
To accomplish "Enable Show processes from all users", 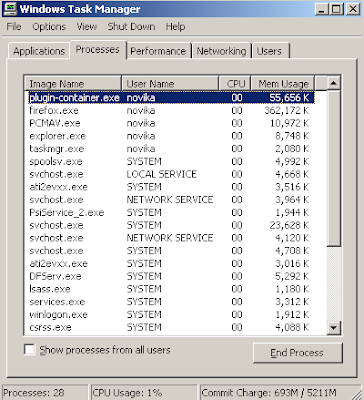I will (x=29, y=350).
